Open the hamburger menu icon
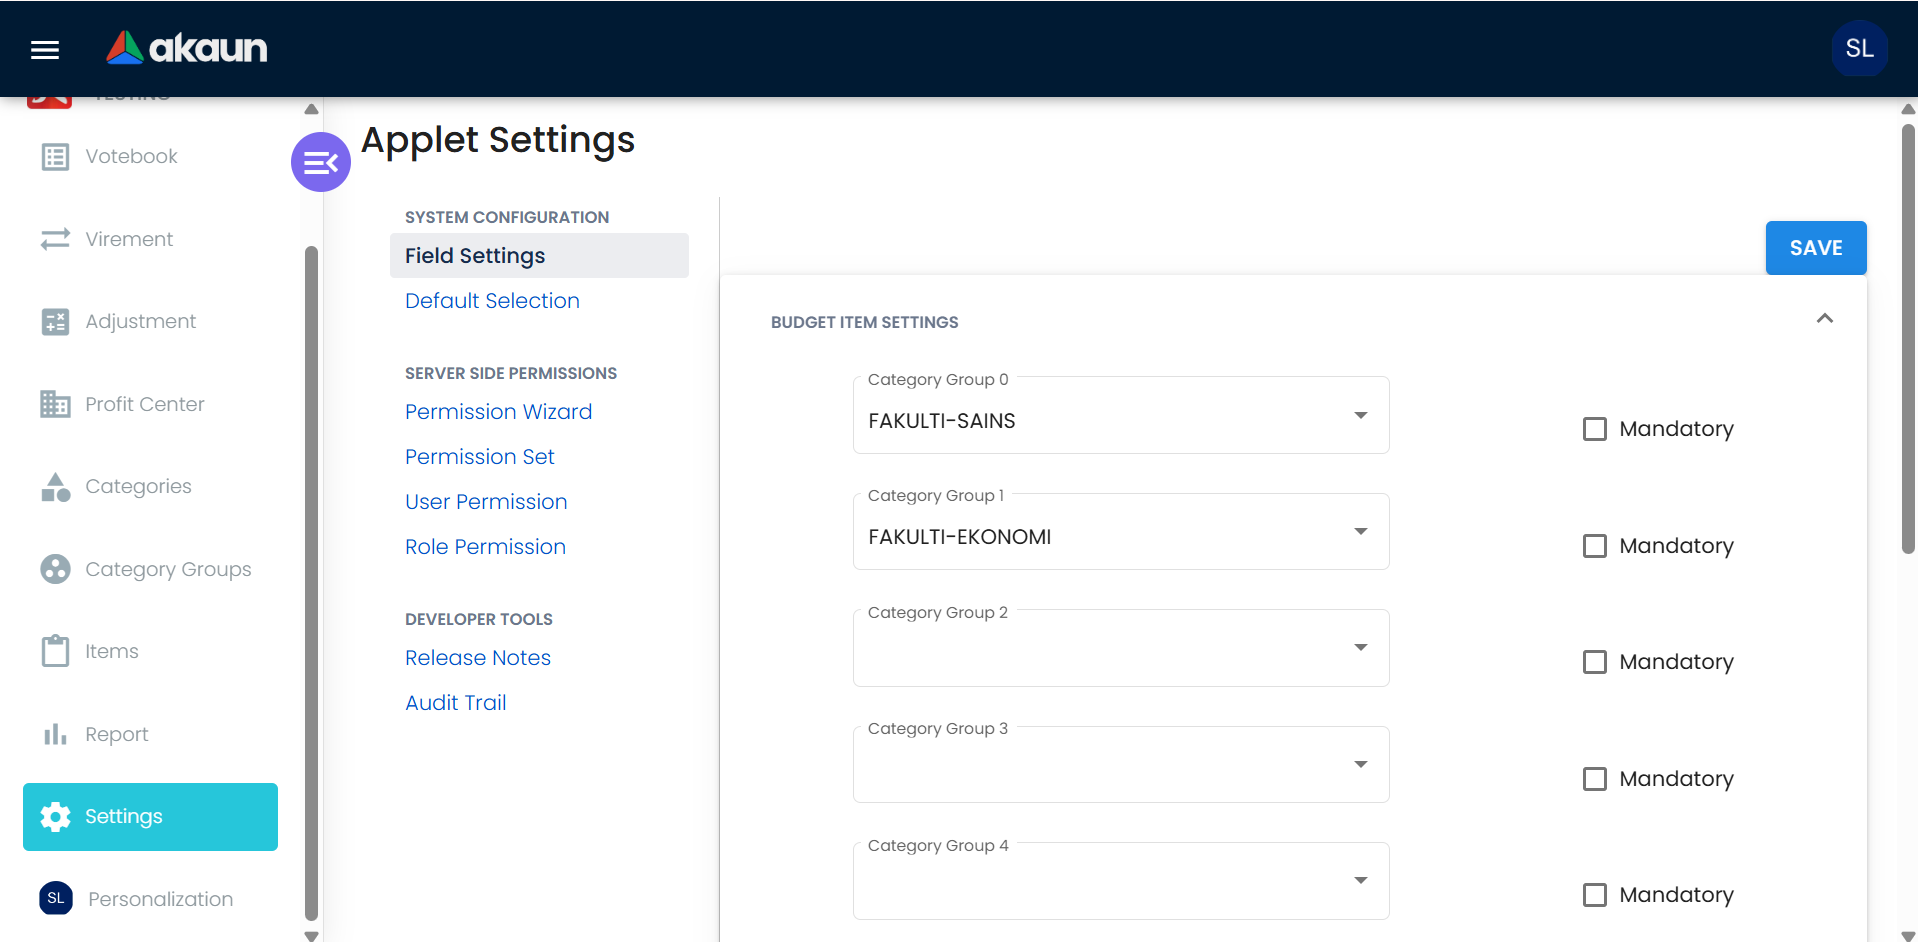 coord(45,49)
